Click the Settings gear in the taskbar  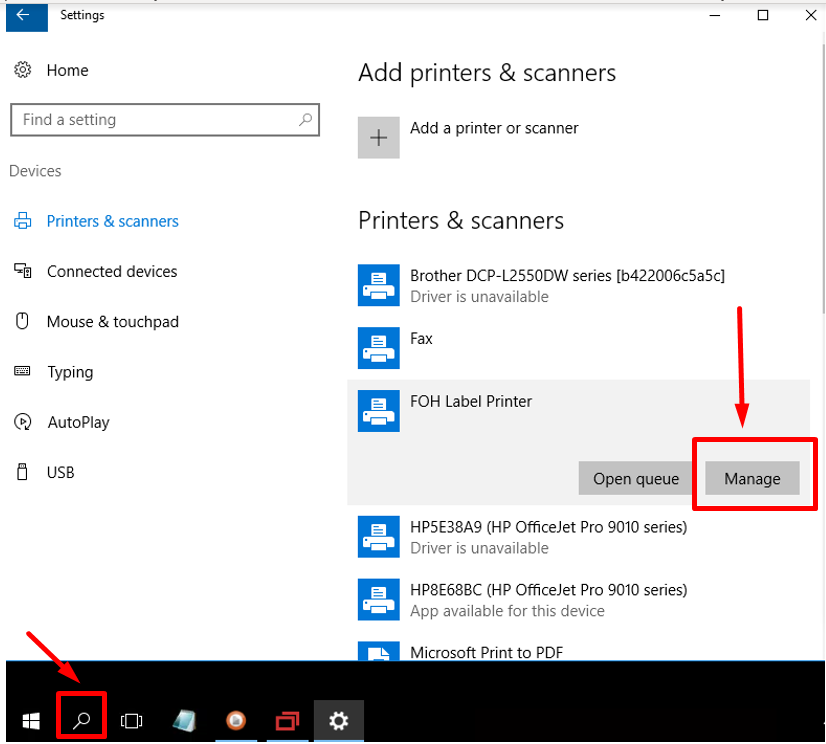click(339, 720)
